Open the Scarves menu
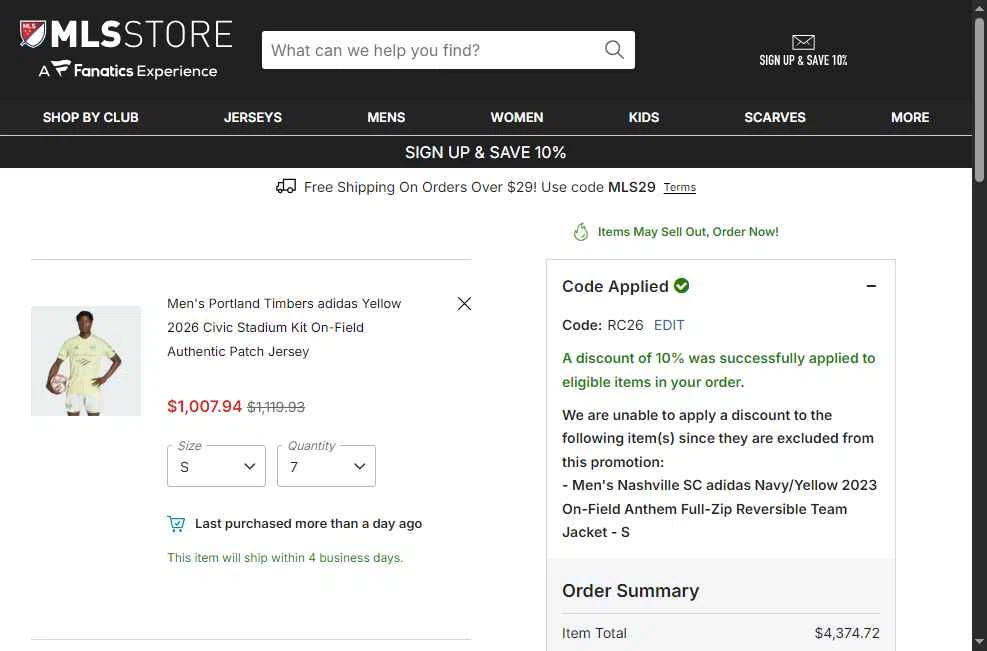This screenshot has height=651, width=987. (775, 117)
